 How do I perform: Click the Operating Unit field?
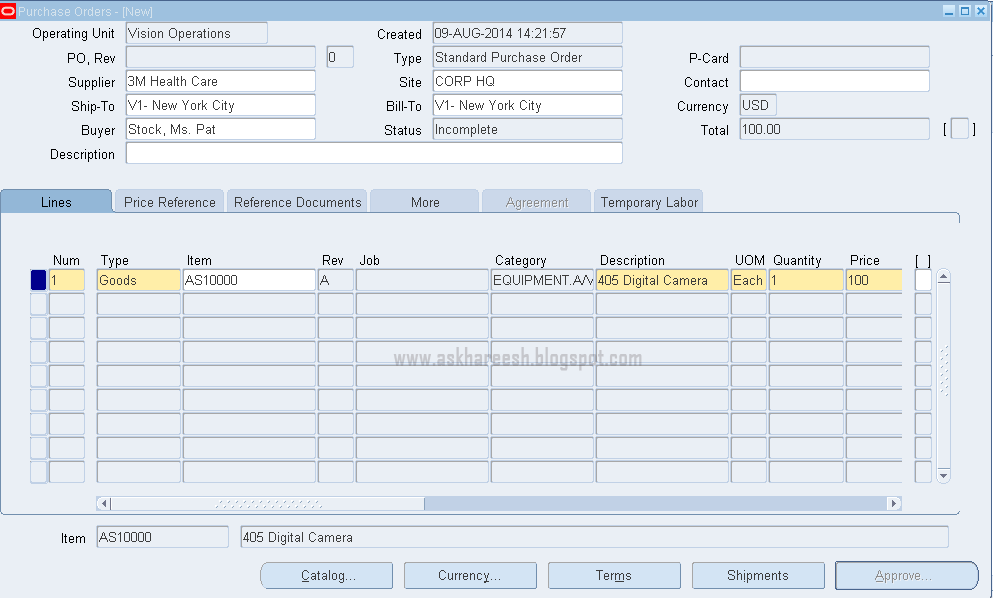click(196, 34)
